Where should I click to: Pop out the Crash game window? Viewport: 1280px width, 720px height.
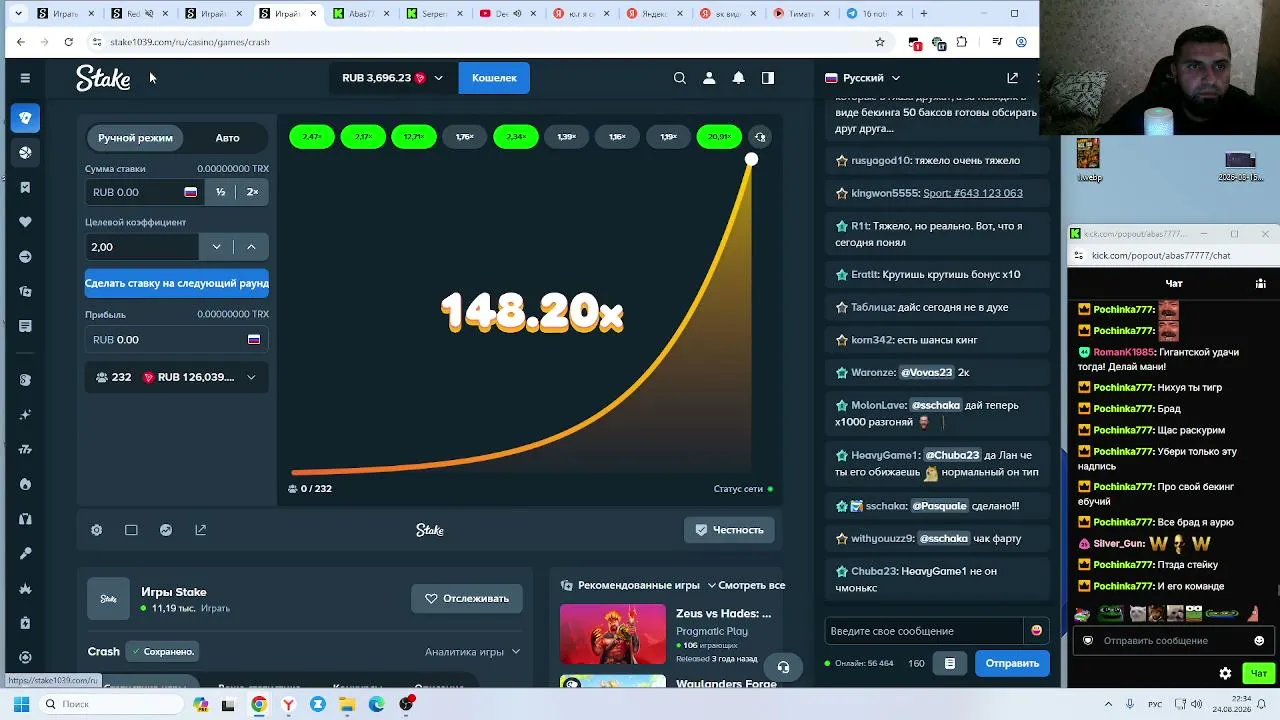pyautogui.click(x=201, y=530)
